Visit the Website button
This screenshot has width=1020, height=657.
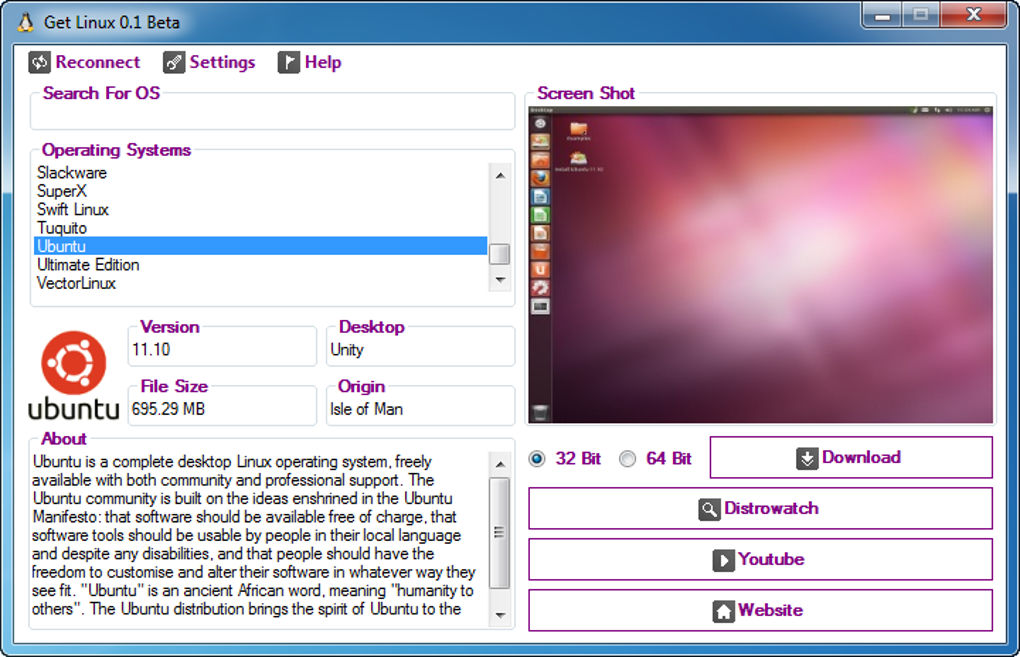[760, 610]
